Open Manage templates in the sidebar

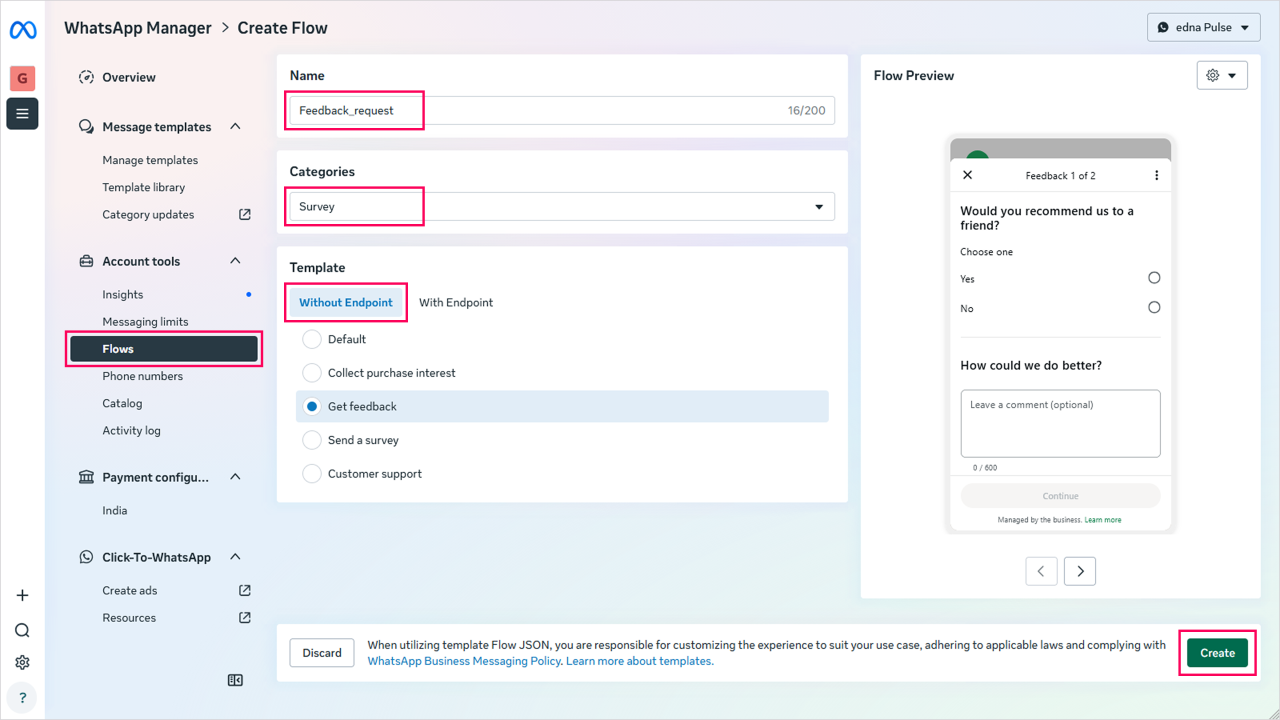[150, 160]
